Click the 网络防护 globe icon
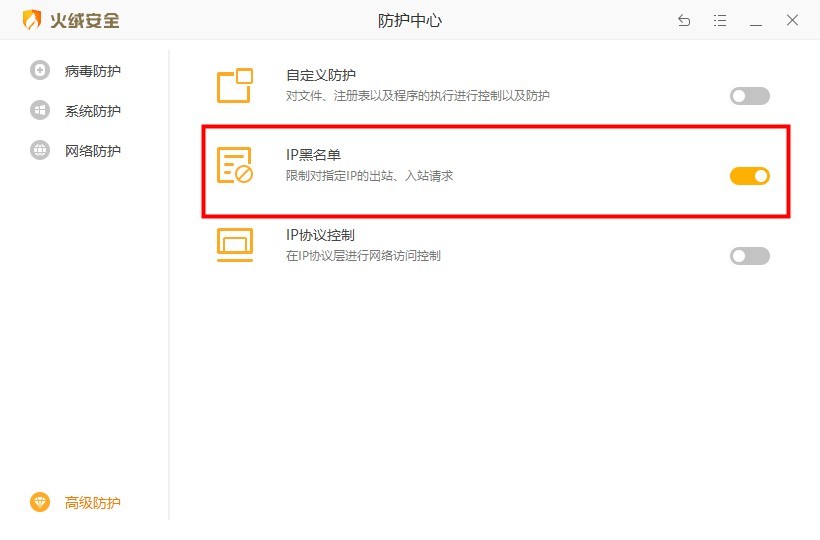This screenshot has height=540, width=820. [x=40, y=150]
